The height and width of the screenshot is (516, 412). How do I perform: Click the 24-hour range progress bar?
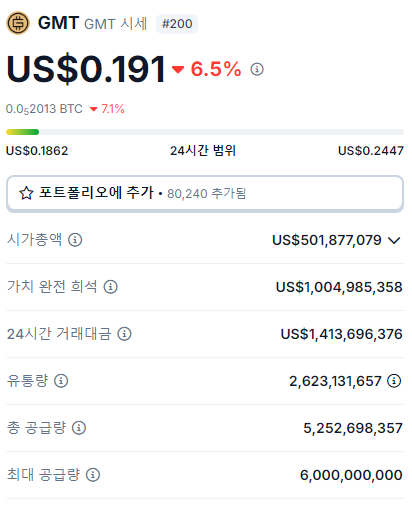tap(205, 132)
